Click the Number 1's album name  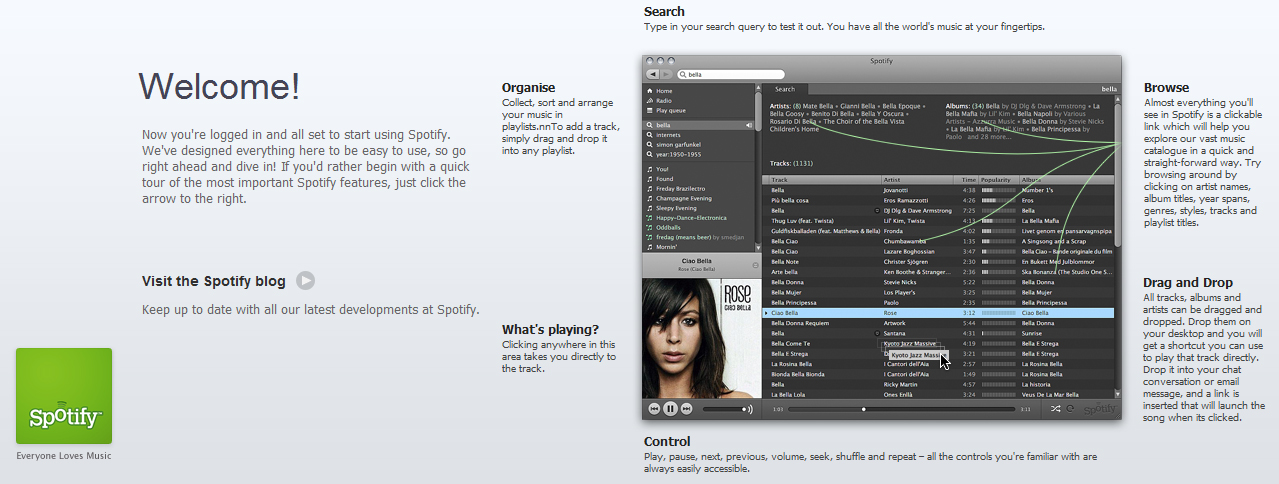click(1037, 190)
